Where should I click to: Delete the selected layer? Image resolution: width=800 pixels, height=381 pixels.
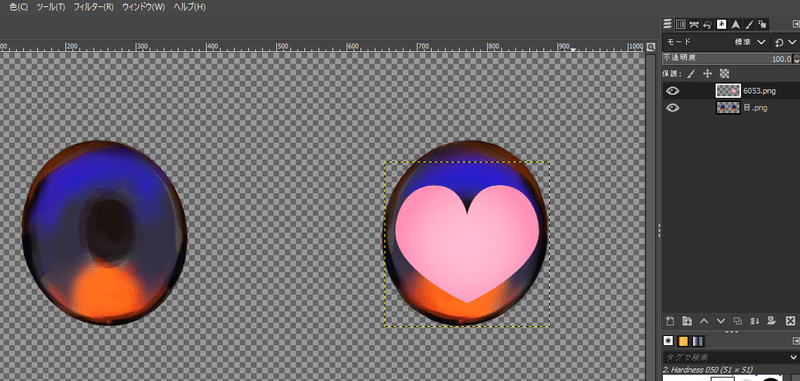click(x=790, y=321)
